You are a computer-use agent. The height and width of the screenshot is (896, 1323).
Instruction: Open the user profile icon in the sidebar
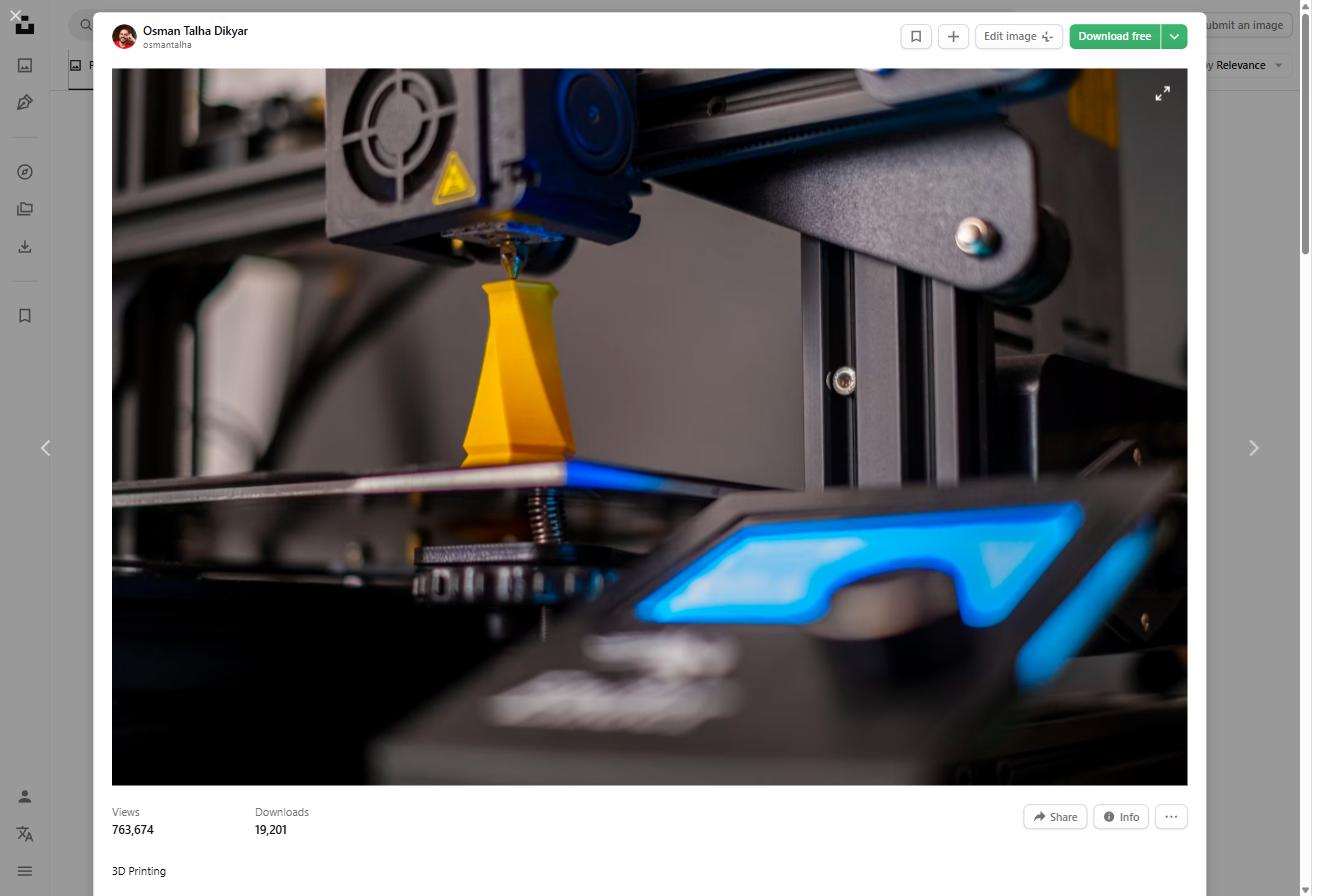tap(25, 797)
